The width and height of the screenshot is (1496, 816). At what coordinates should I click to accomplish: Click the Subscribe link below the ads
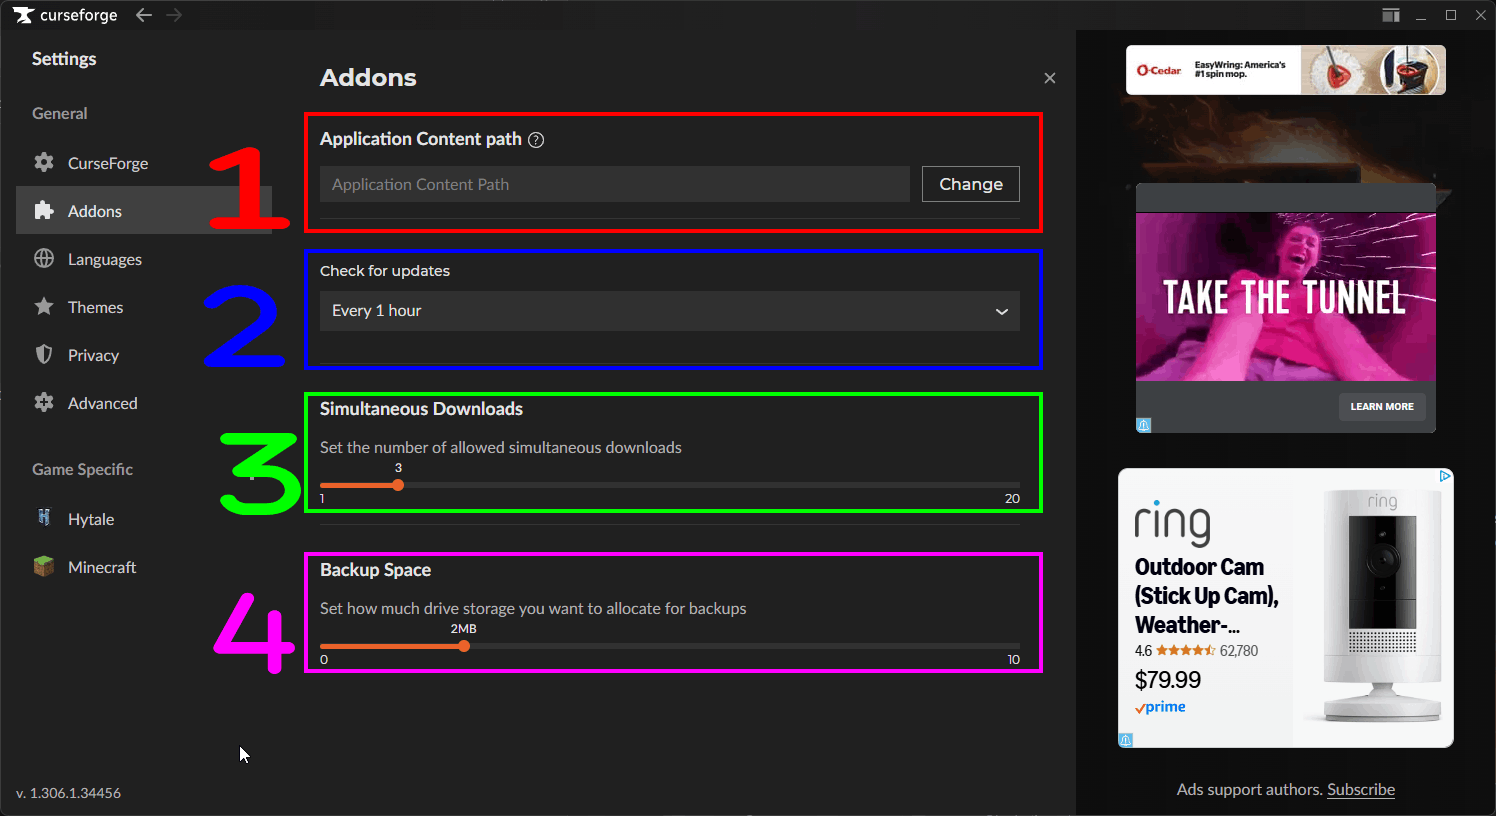(x=1361, y=789)
